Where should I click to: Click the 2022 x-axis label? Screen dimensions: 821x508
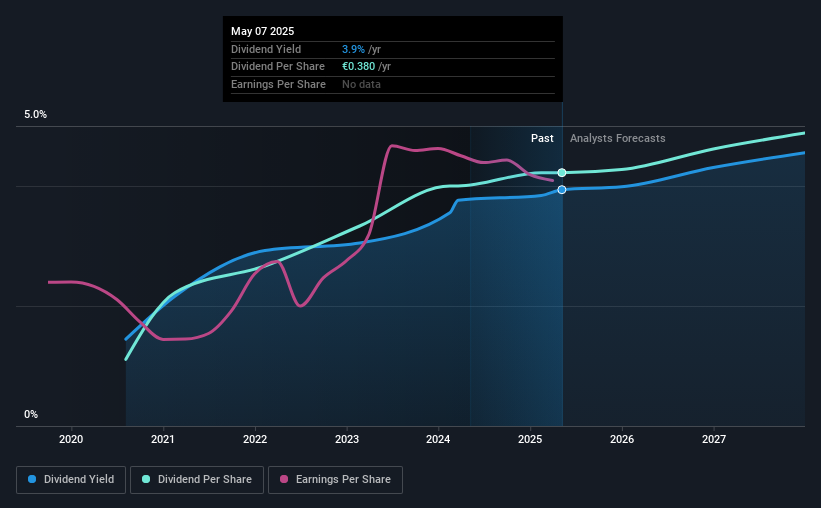255,439
